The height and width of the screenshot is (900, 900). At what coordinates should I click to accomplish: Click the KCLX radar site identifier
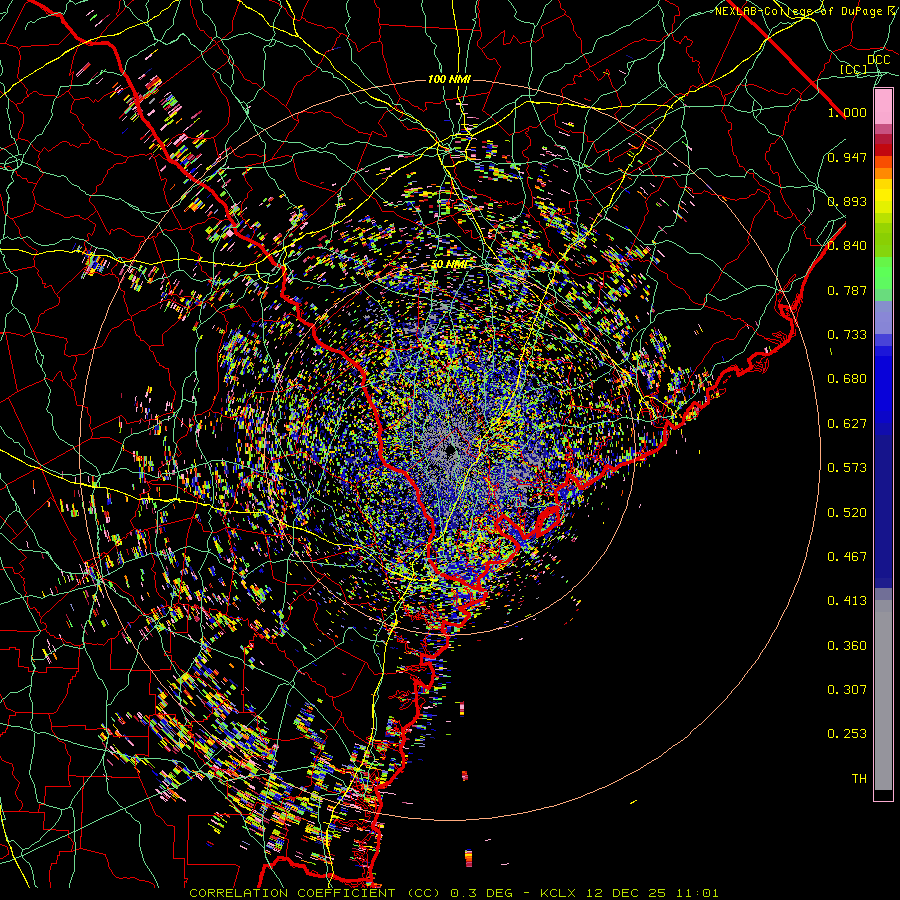(x=558, y=893)
